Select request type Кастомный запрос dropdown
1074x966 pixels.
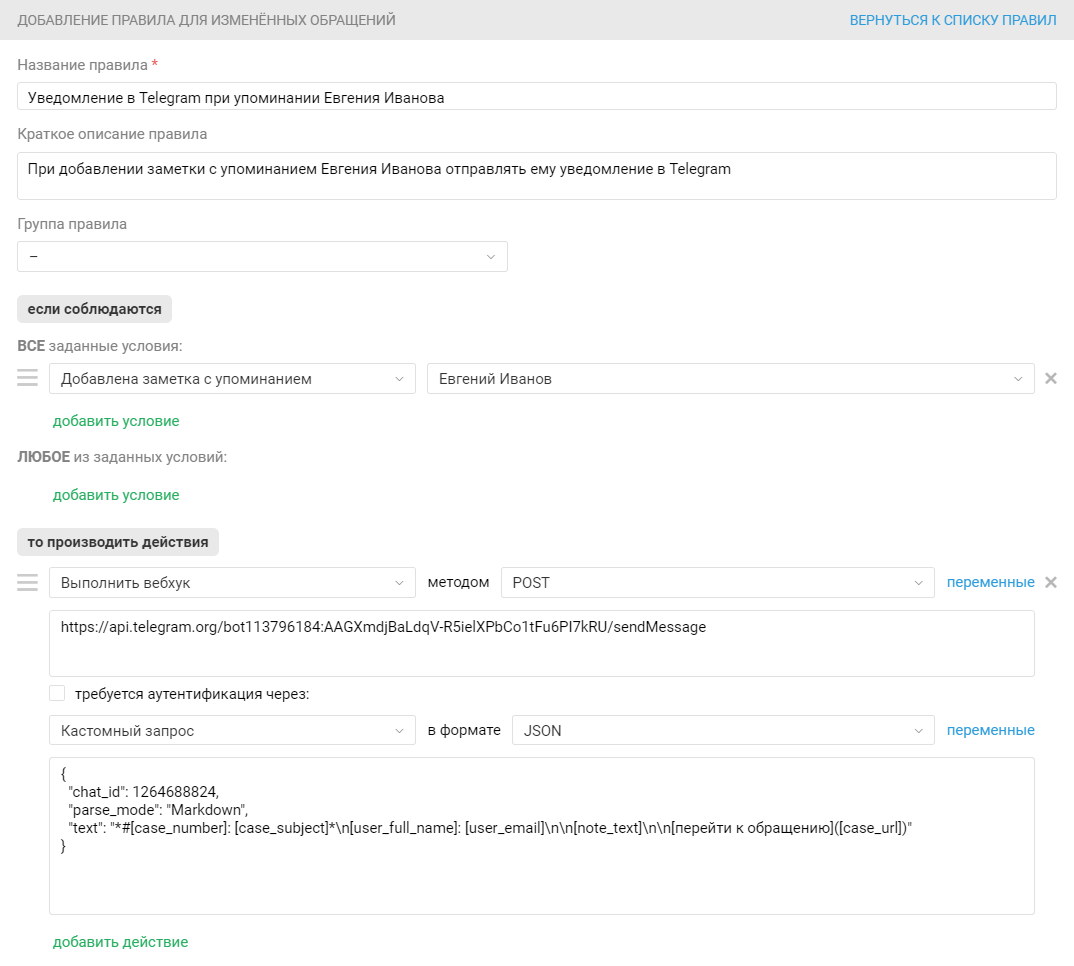pos(232,731)
